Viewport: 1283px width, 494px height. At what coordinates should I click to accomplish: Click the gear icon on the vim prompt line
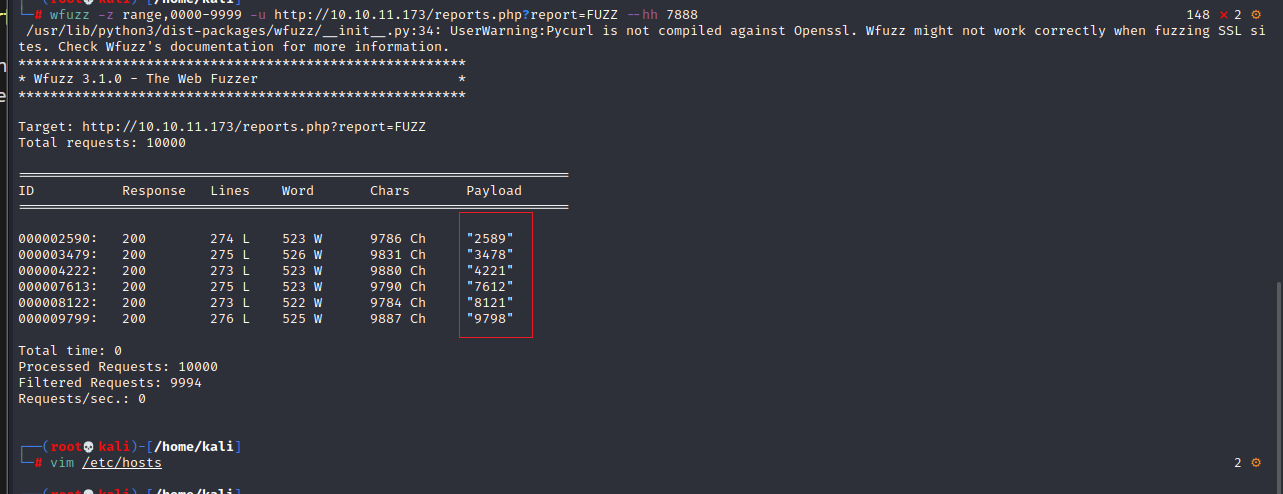(x=1255, y=463)
